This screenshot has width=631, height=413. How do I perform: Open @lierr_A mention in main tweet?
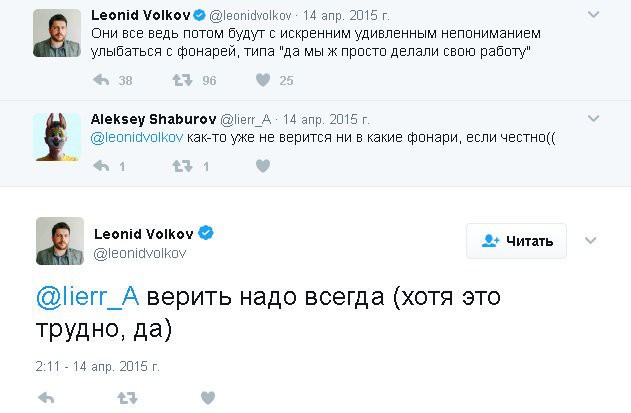(87, 297)
